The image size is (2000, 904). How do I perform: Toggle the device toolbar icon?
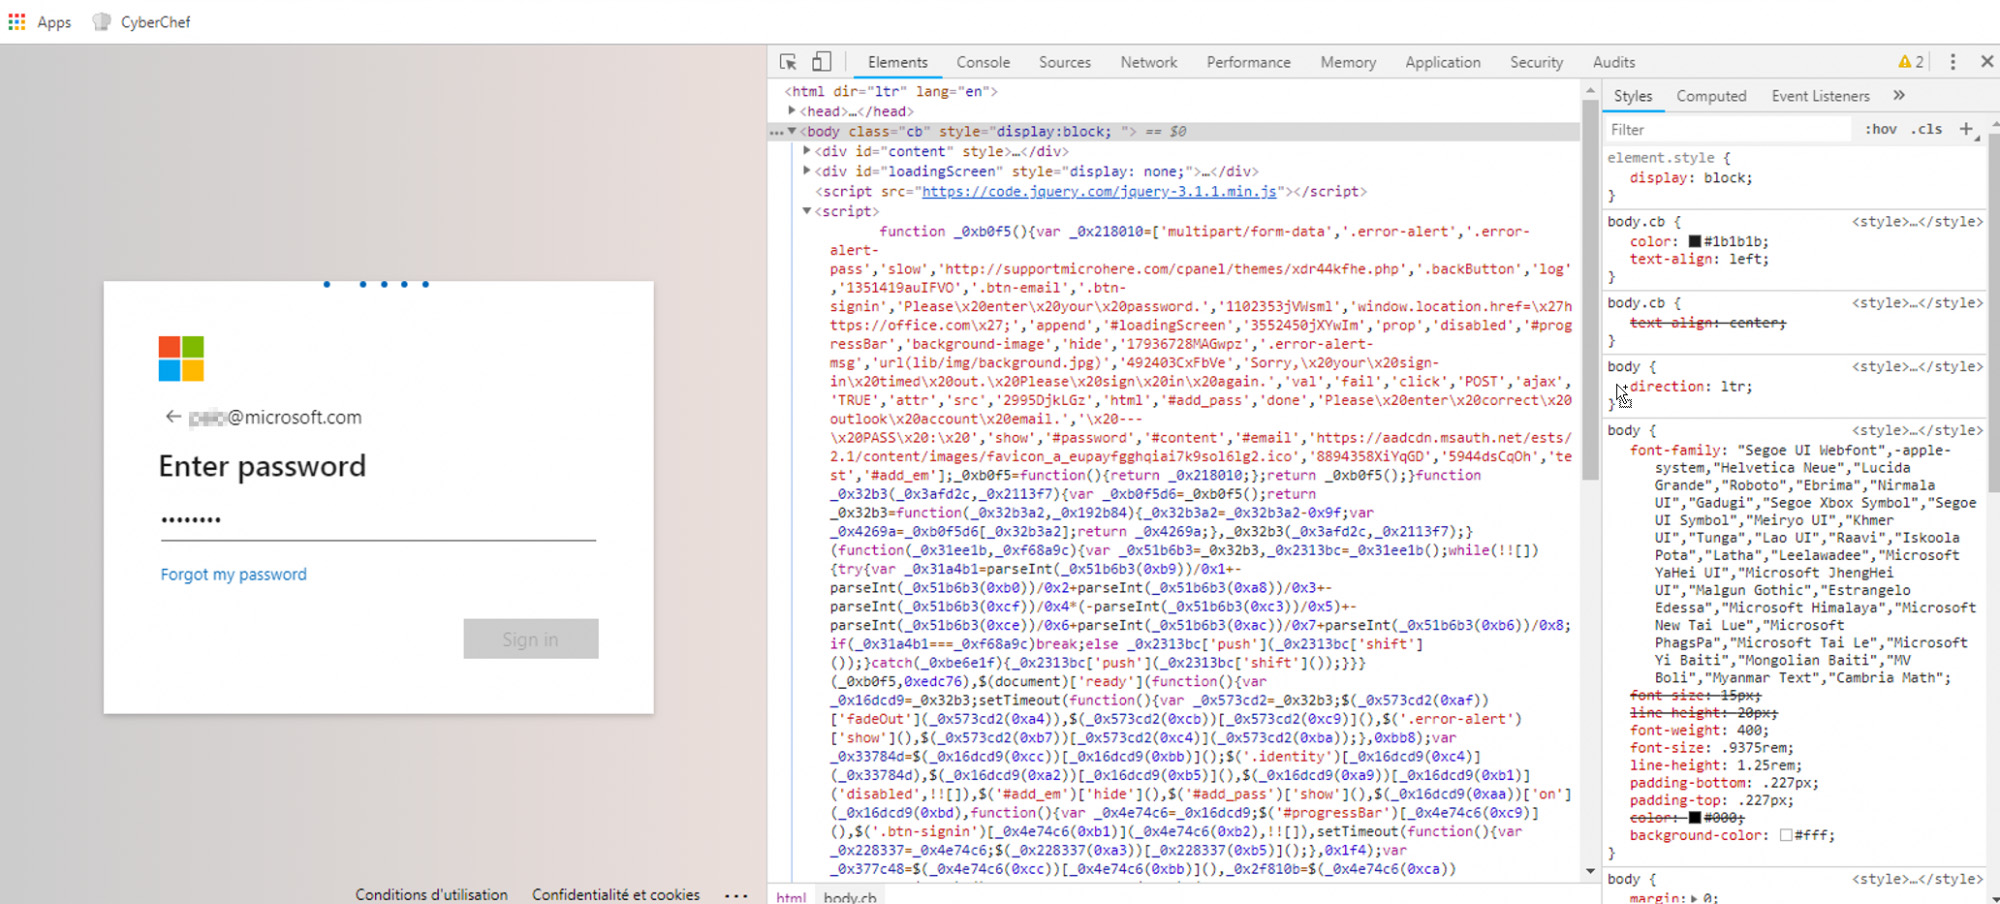coord(821,62)
